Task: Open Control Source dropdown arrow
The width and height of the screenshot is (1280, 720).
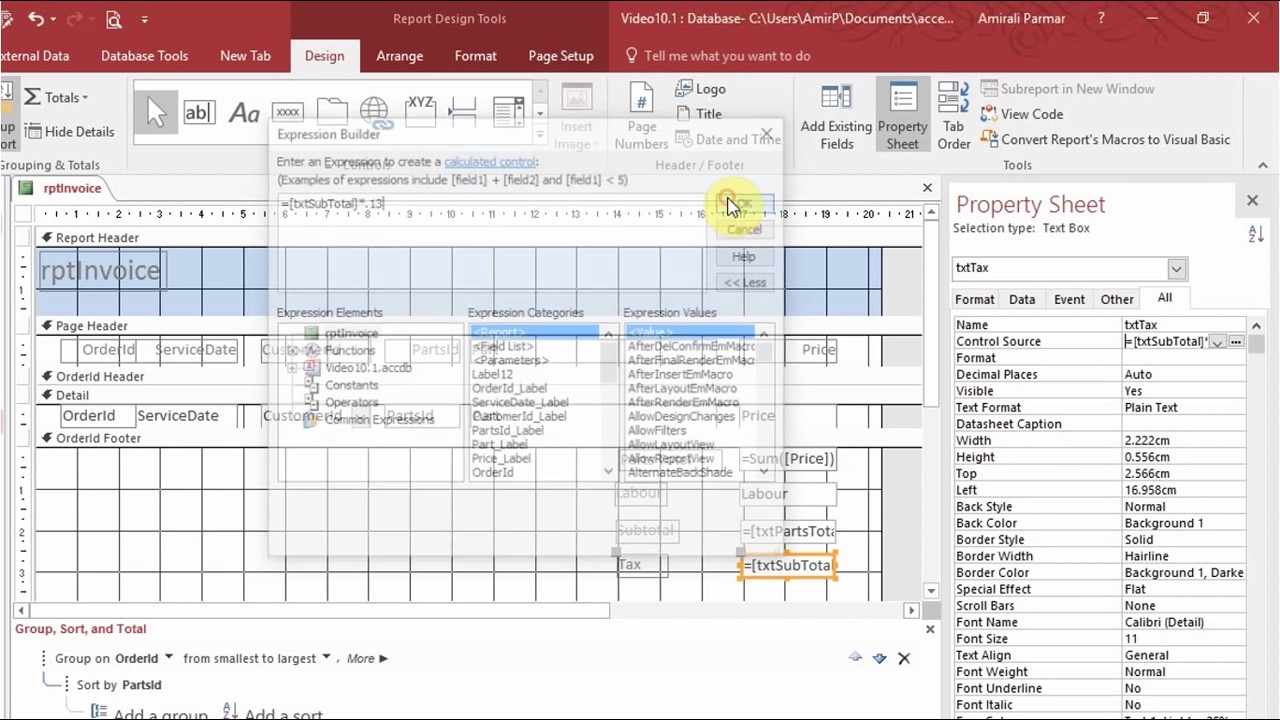Action: pyautogui.click(x=1217, y=342)
